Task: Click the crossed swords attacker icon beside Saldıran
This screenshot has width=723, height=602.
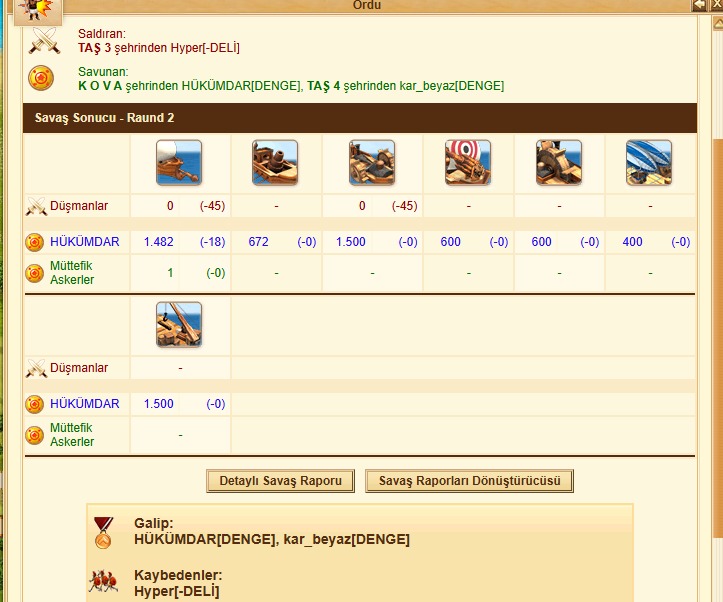Action: 44,41
